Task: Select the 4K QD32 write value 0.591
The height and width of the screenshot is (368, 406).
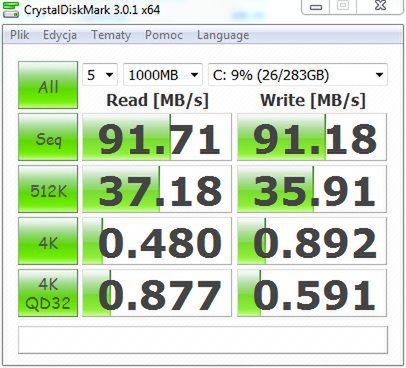Action: click(x=312, y=293)
